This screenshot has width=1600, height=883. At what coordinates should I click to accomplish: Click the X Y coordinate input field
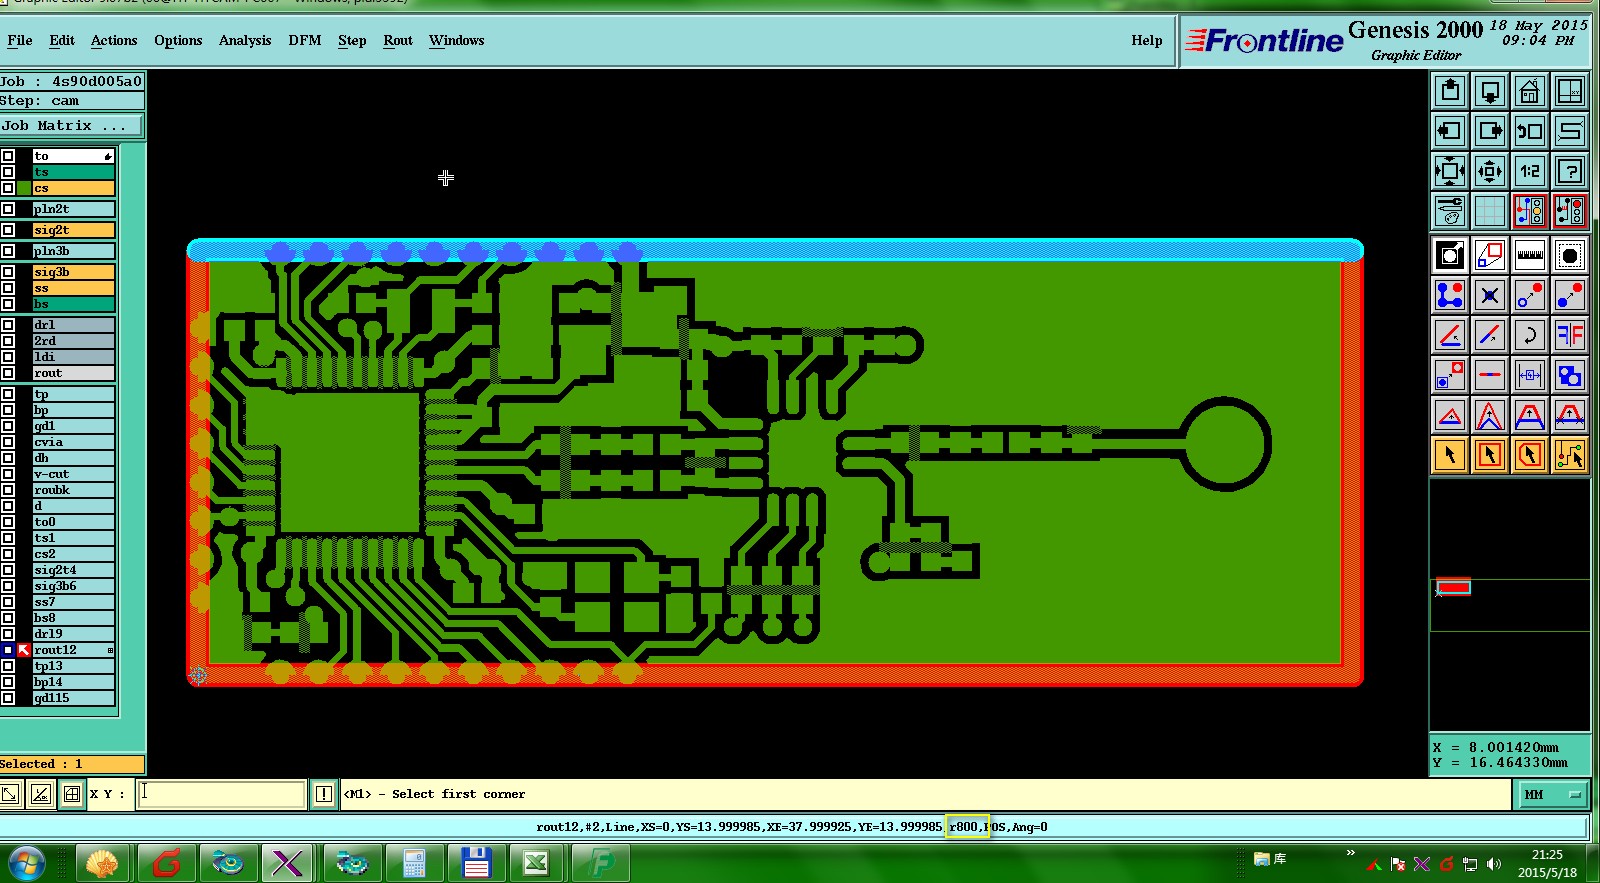click(221, 794)
